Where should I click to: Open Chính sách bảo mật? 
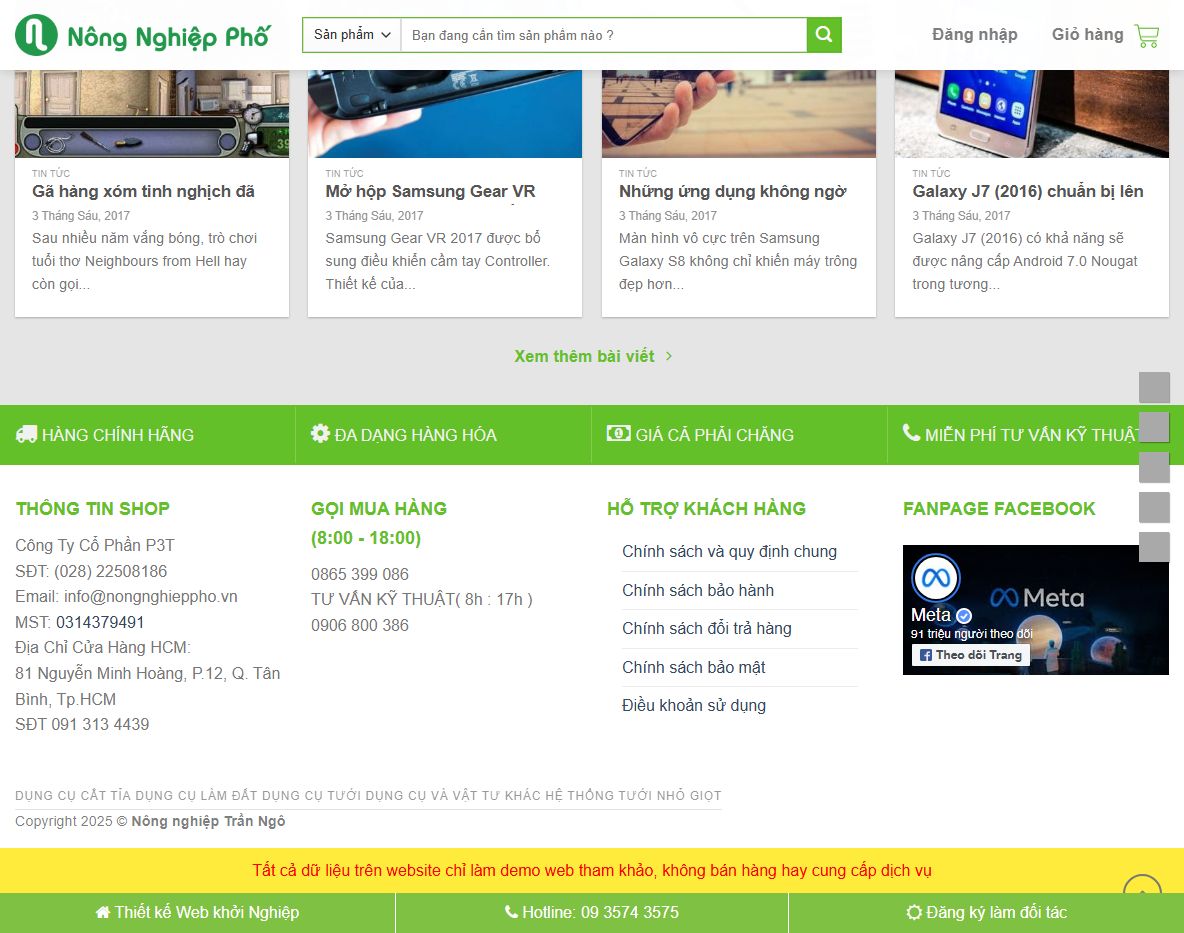(693, 667)
